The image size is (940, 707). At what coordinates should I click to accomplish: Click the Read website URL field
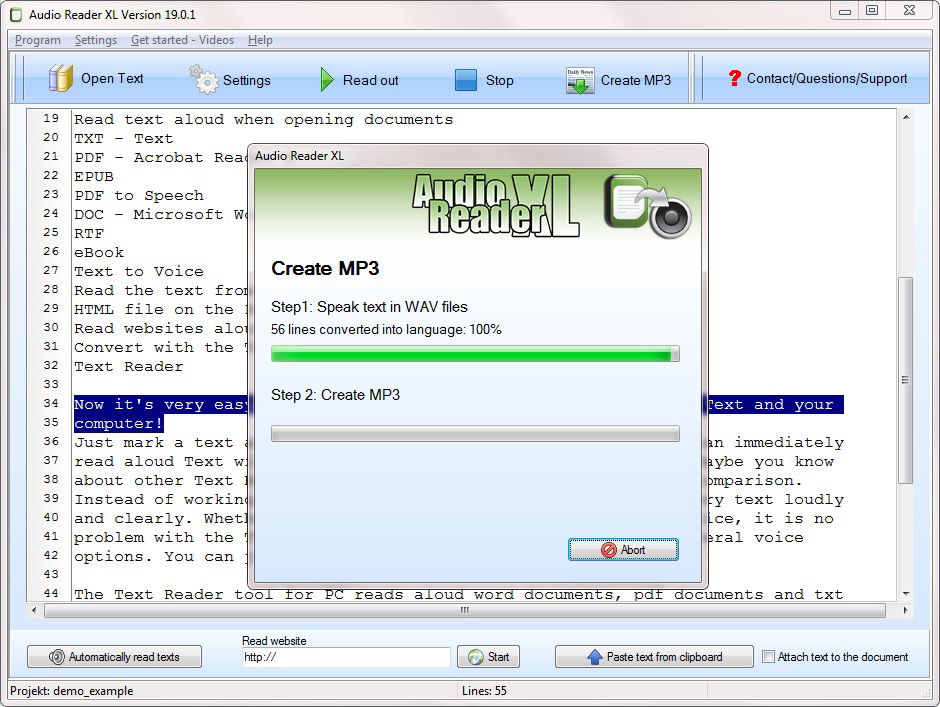point(346,657)
